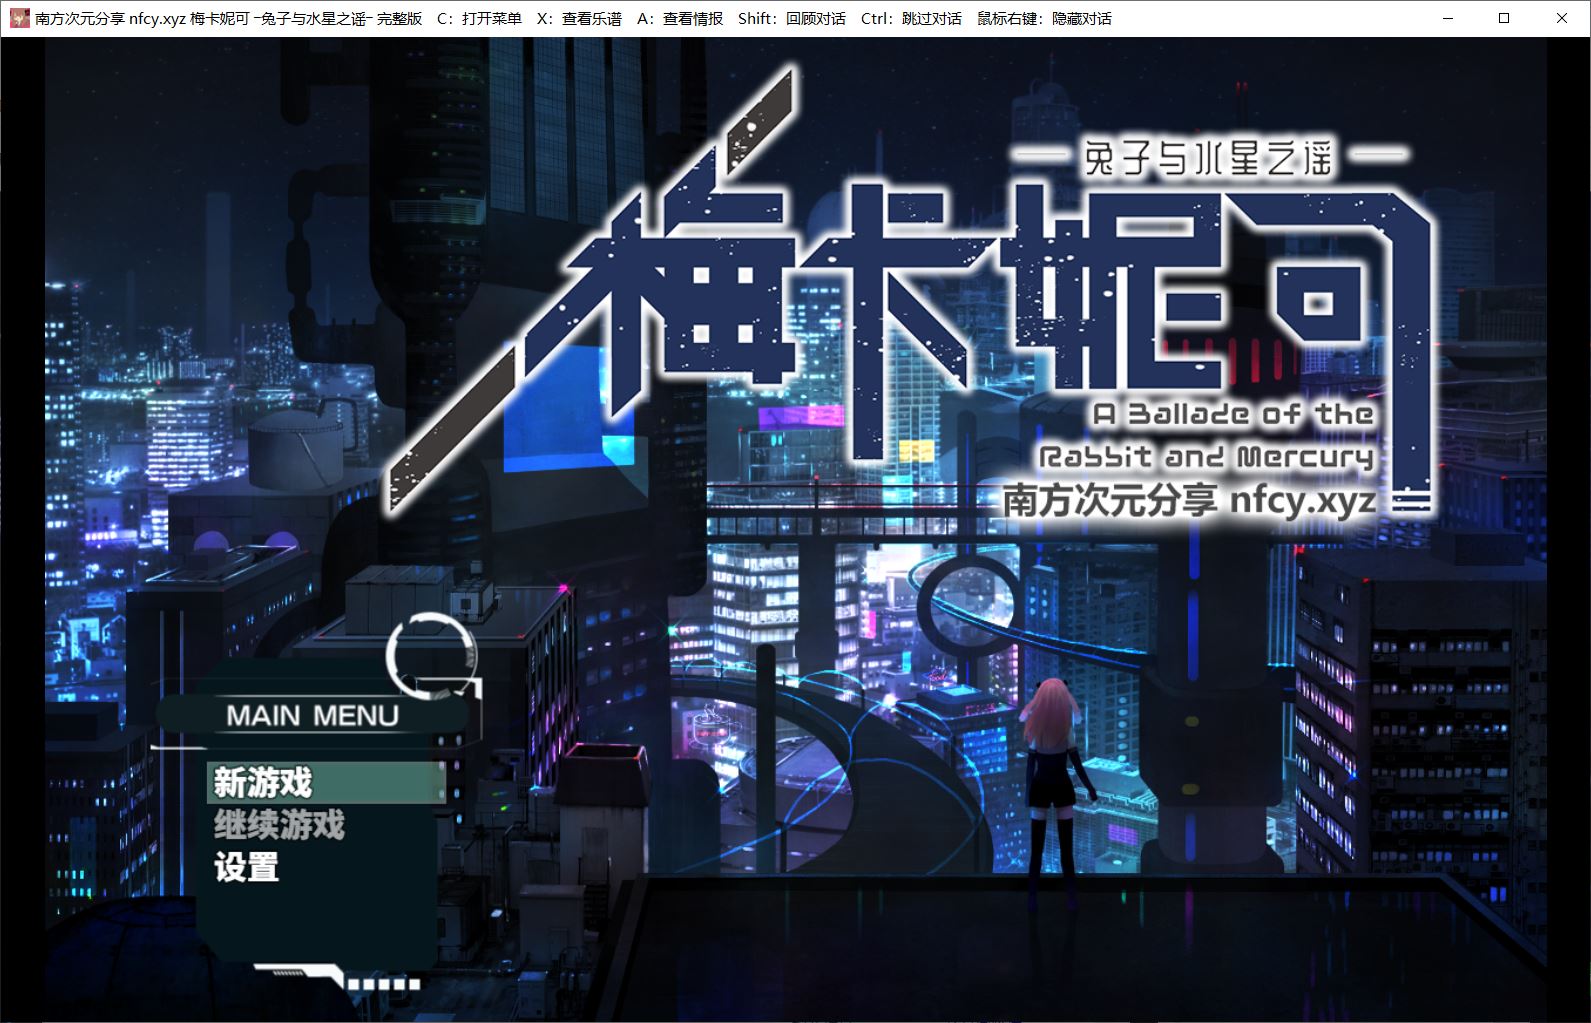
Task: Select 继续游戏 to continue game
Action: [279, 825]
